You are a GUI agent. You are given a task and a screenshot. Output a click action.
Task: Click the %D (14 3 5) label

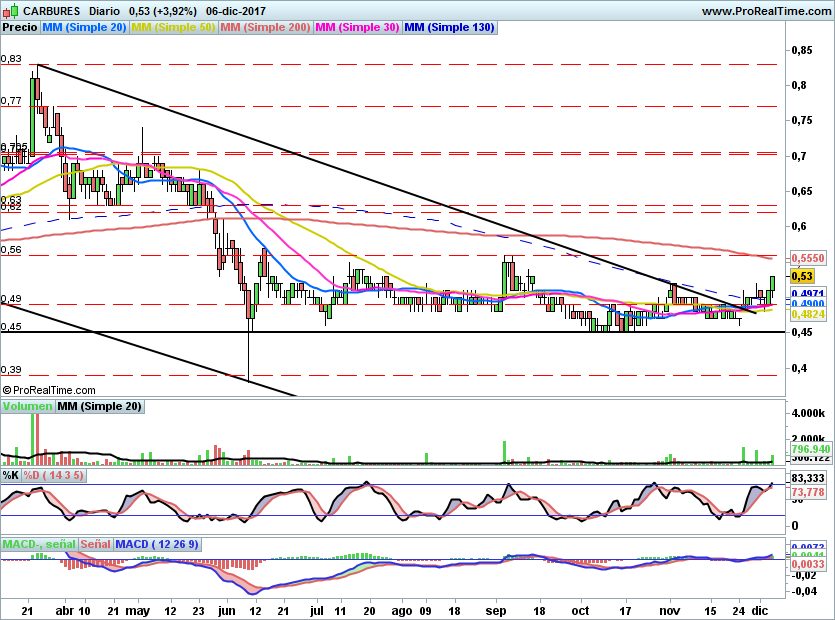click(53, 475)
